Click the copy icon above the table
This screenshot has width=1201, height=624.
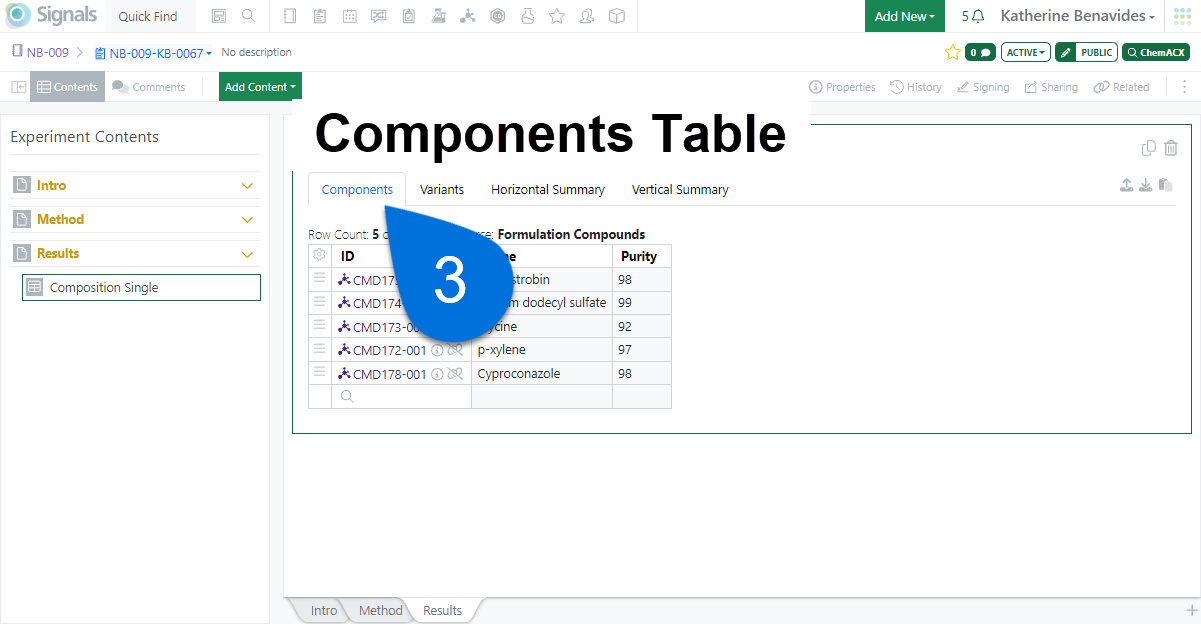[x=1149, y=148]
